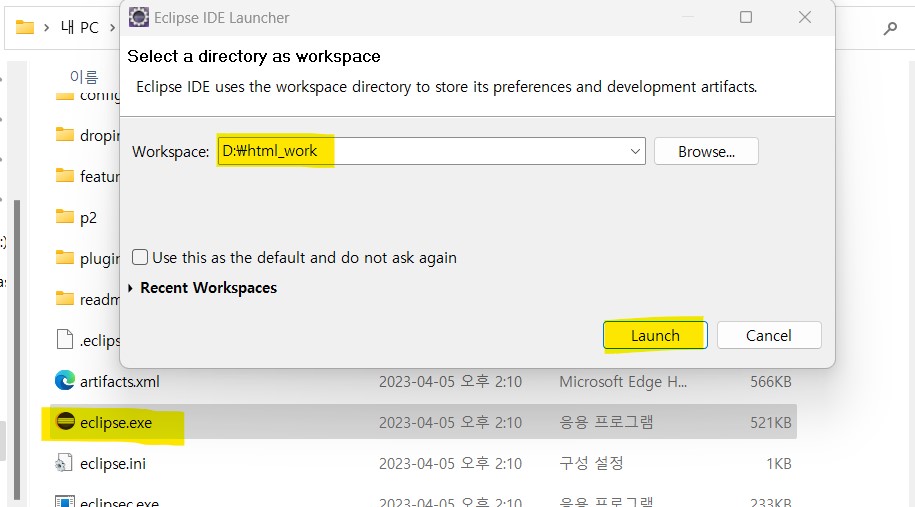Select the features folder icon
915x507 pixels.
coord(65,175)
